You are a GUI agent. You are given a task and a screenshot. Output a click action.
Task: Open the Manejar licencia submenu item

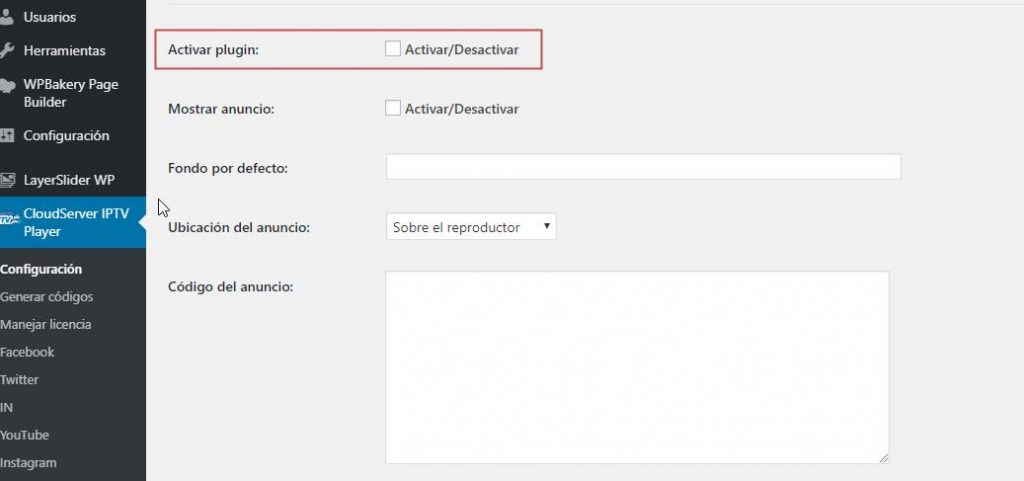click(46, 324)
